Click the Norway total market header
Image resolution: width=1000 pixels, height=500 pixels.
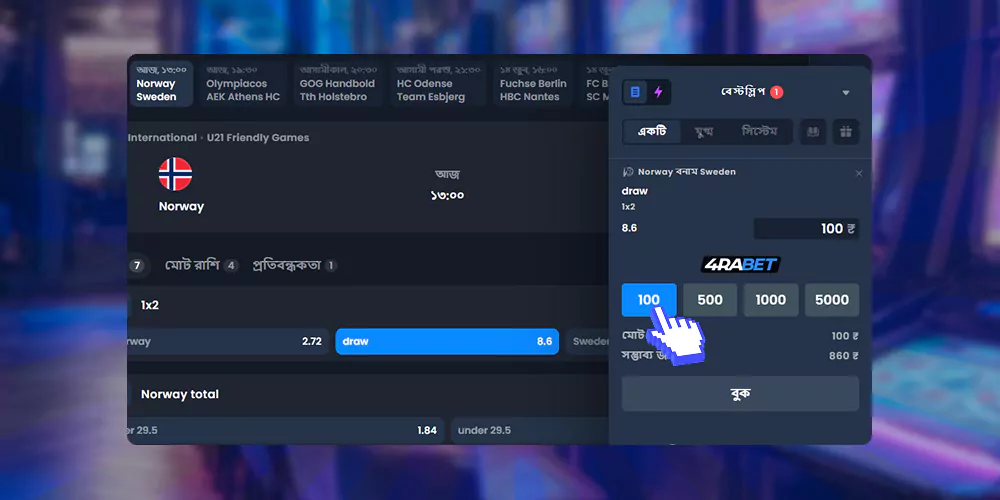coord(180,394)
